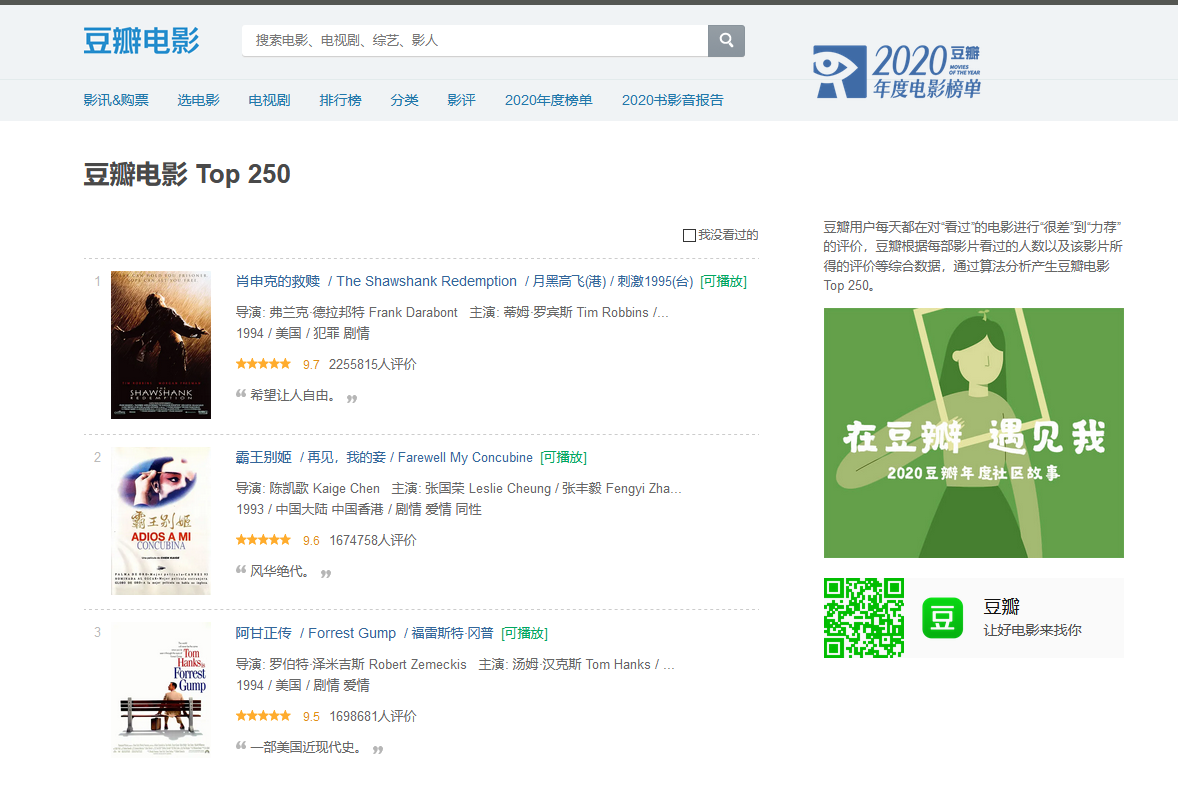Screen dimensions: 1178x785
Task: Click the 2255815人评价 rating count
Action: point(373,364)
